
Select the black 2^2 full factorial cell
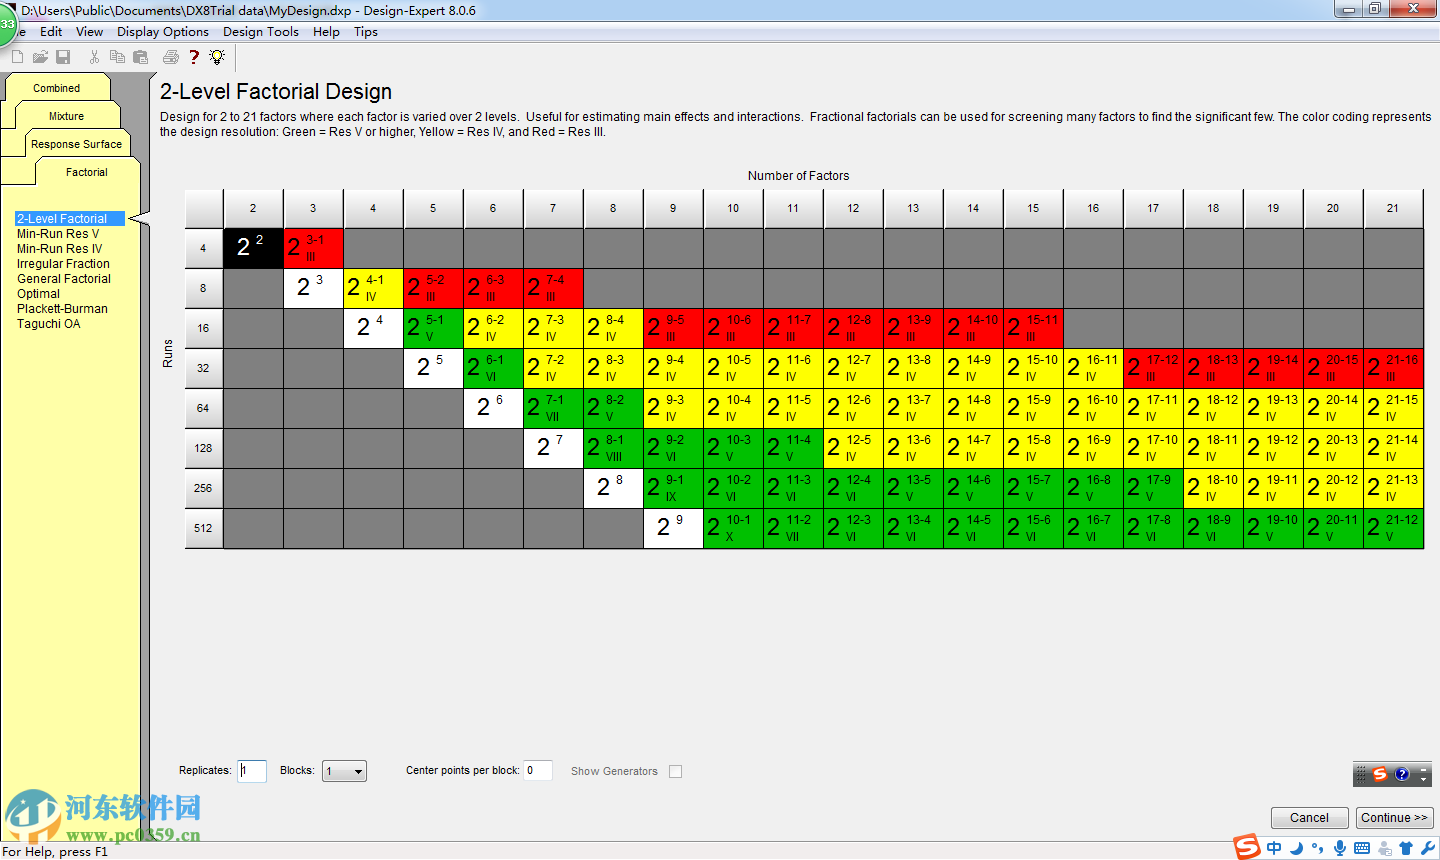coord(253,248)
